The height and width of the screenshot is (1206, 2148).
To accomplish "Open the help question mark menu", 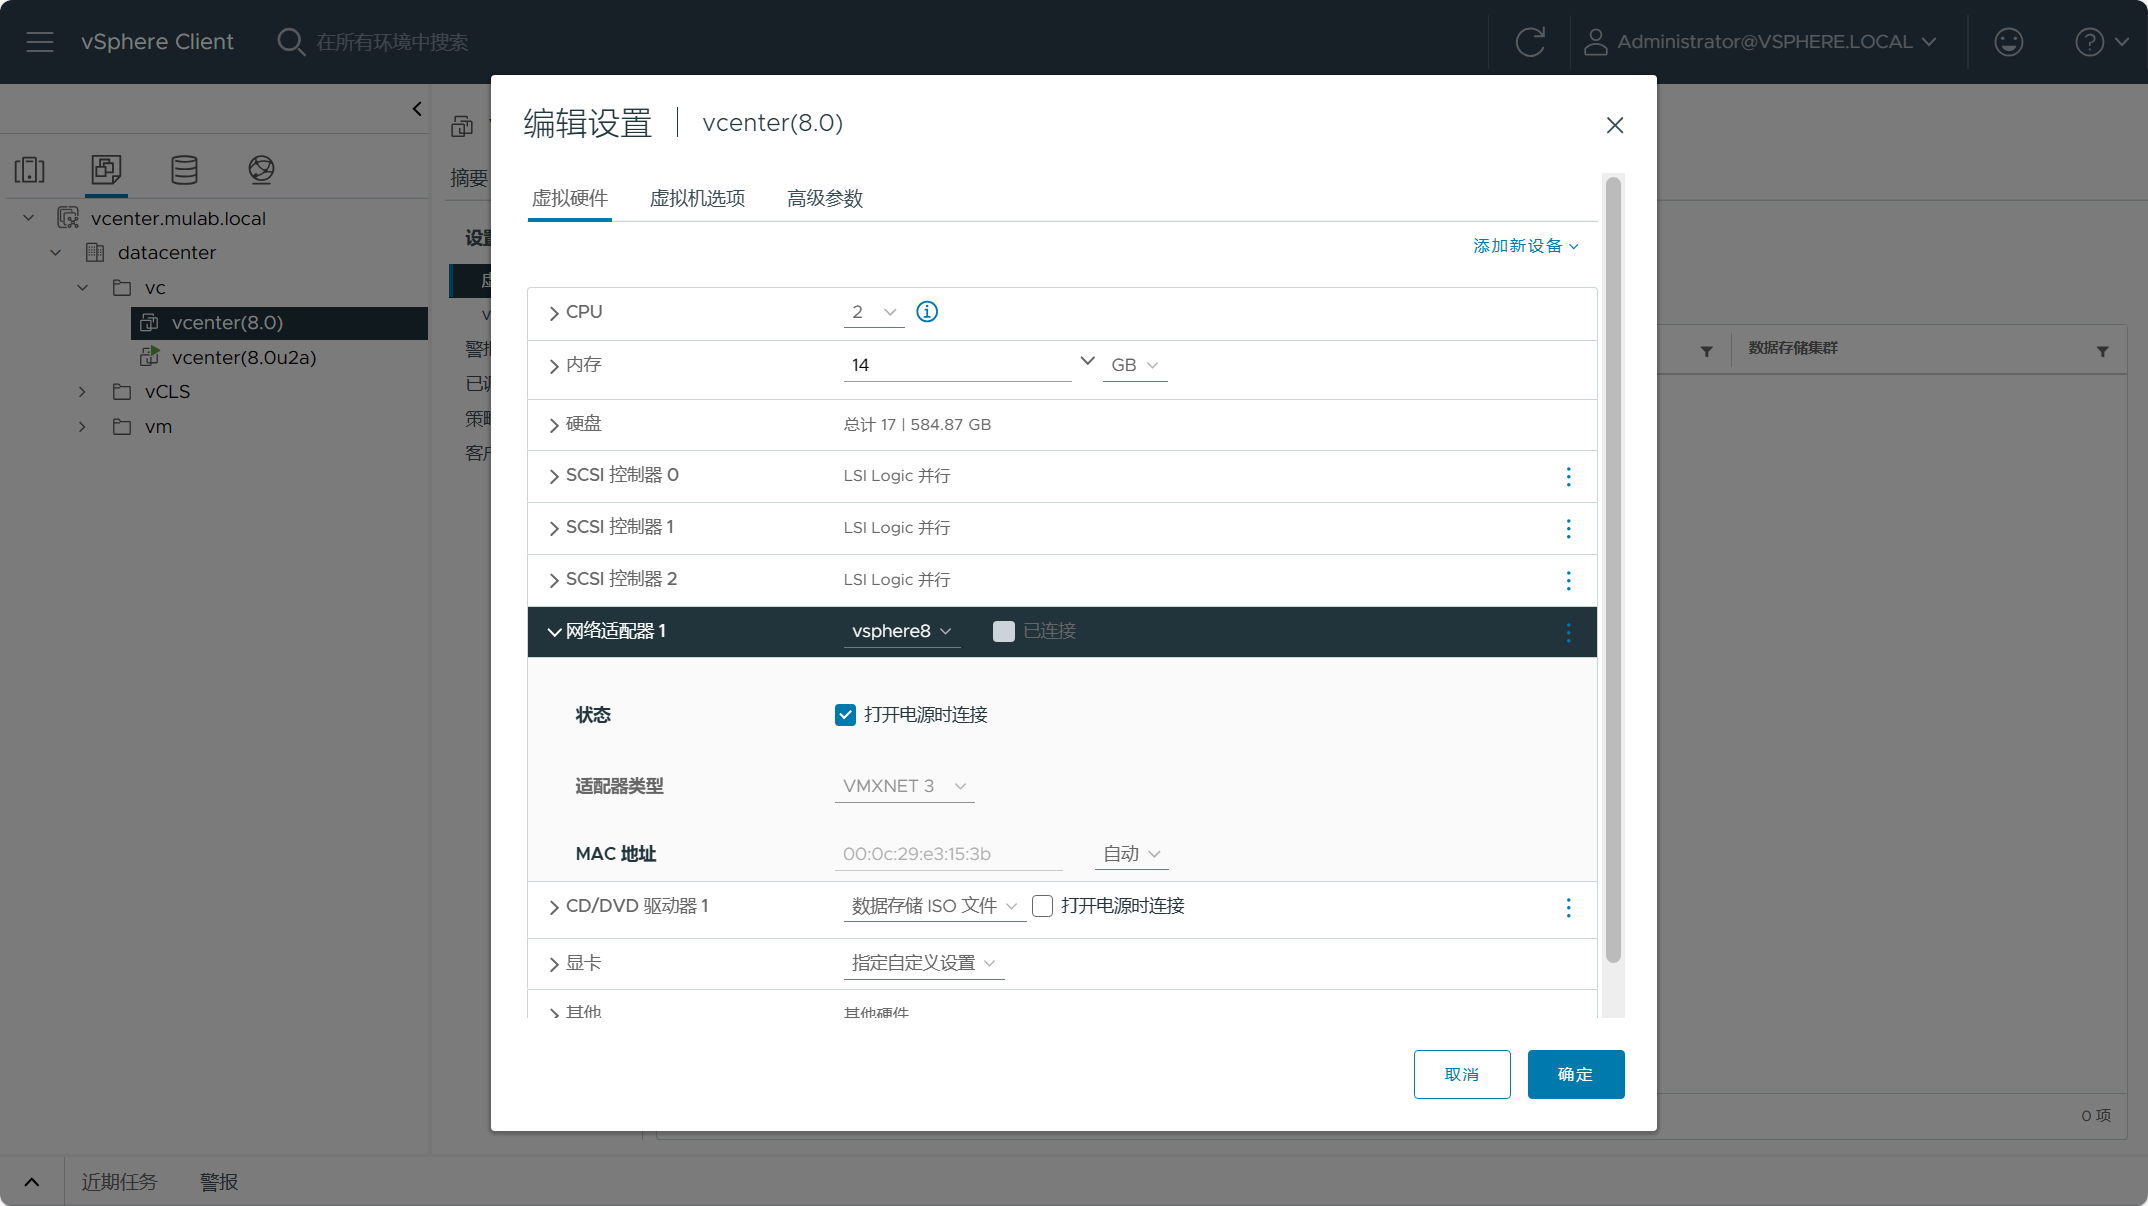I will point(2101,42).
